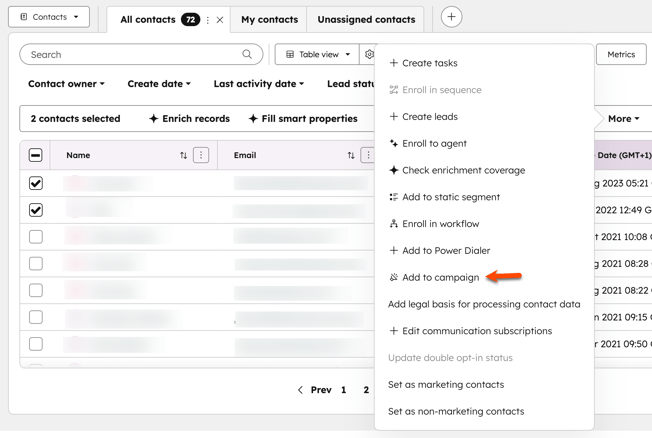Close the All contacts tab

click(x=220, y=20)
